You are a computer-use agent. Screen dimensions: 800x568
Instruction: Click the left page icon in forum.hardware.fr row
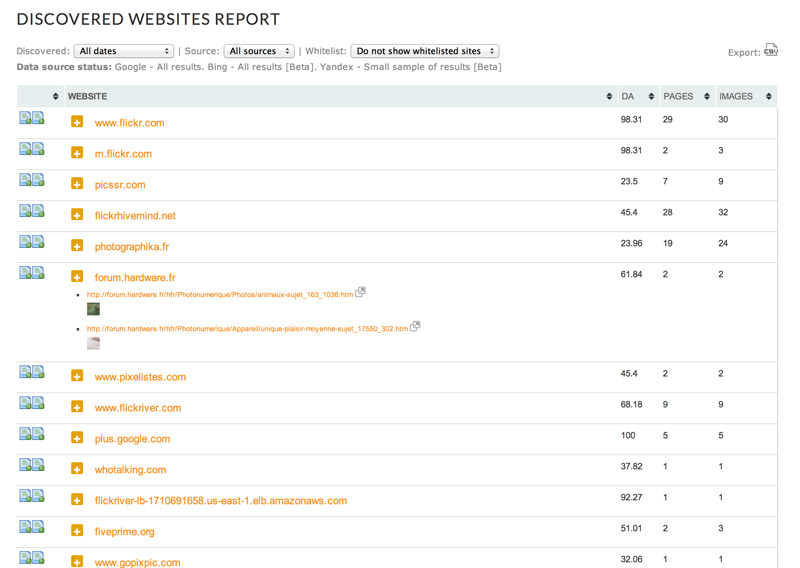pyautogui.click(x=25, y=273)
